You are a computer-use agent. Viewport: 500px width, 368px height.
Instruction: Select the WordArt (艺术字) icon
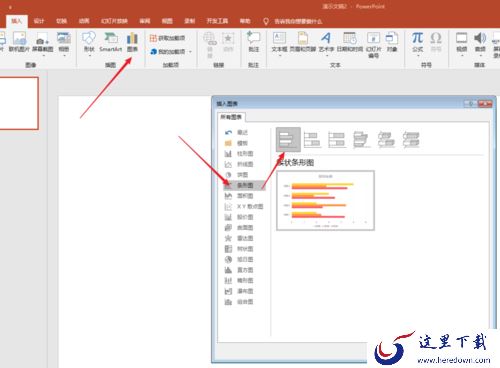click(x=326, y=42)
